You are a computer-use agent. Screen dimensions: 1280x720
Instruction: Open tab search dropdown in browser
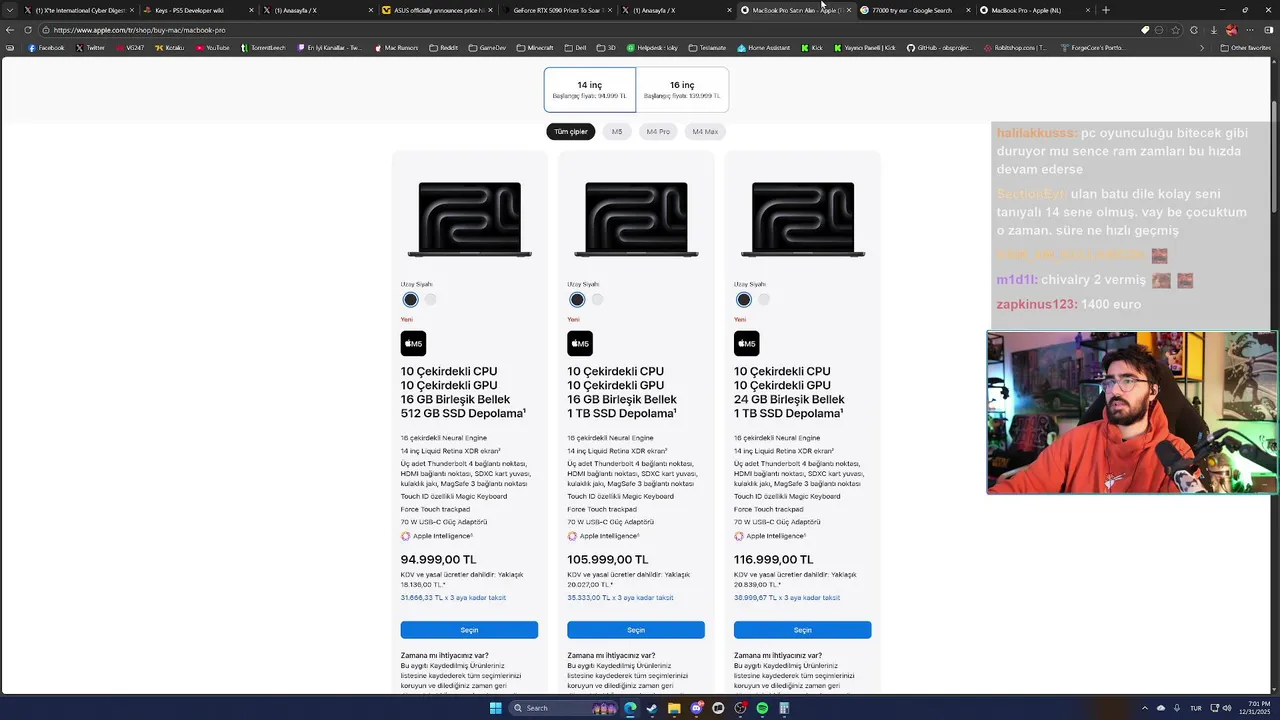coord(9,10)
